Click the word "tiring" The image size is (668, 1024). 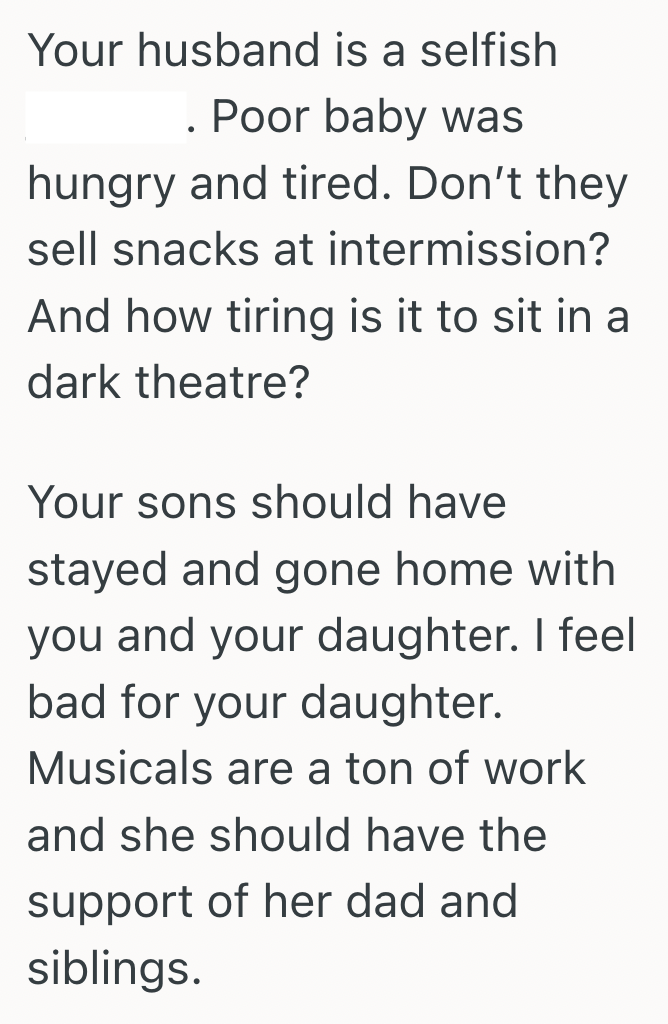pos(256,317)
